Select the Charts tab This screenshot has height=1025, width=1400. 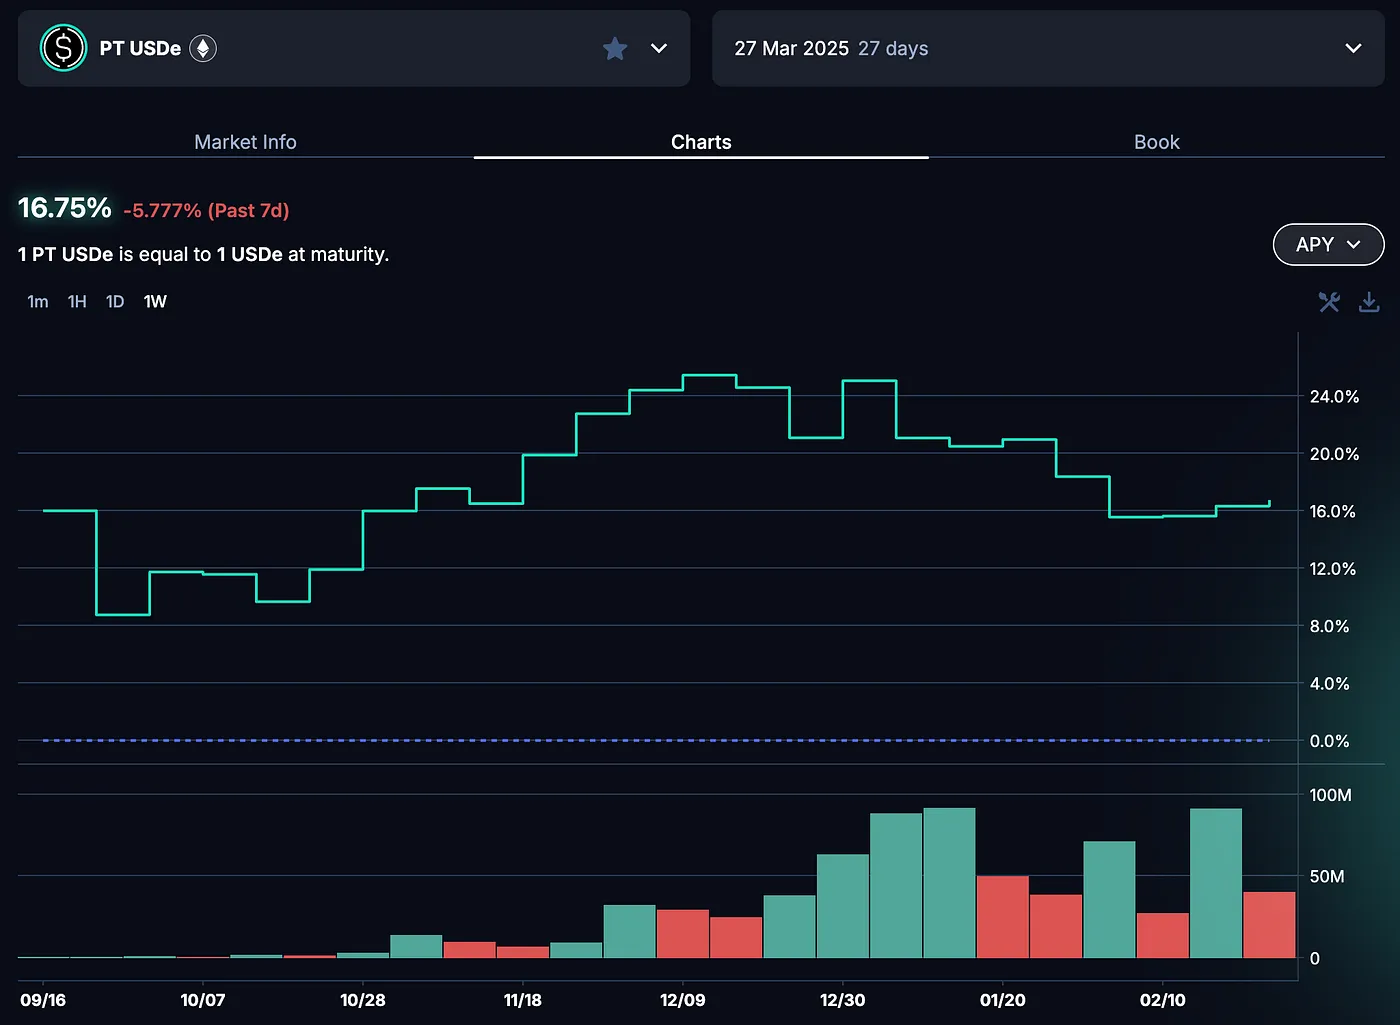701,142
